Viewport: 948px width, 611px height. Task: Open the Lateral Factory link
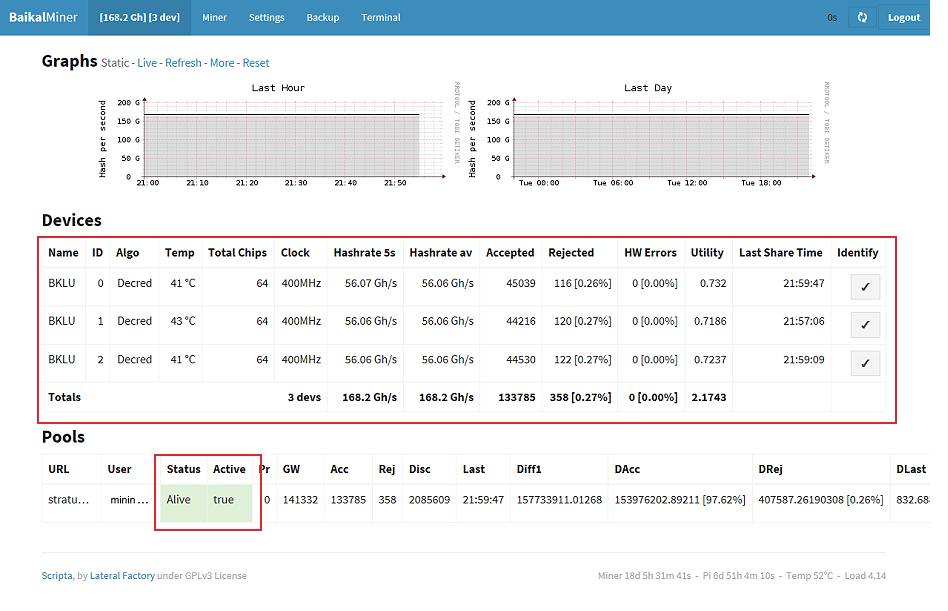pyautogui.click(x=122, y=576)
